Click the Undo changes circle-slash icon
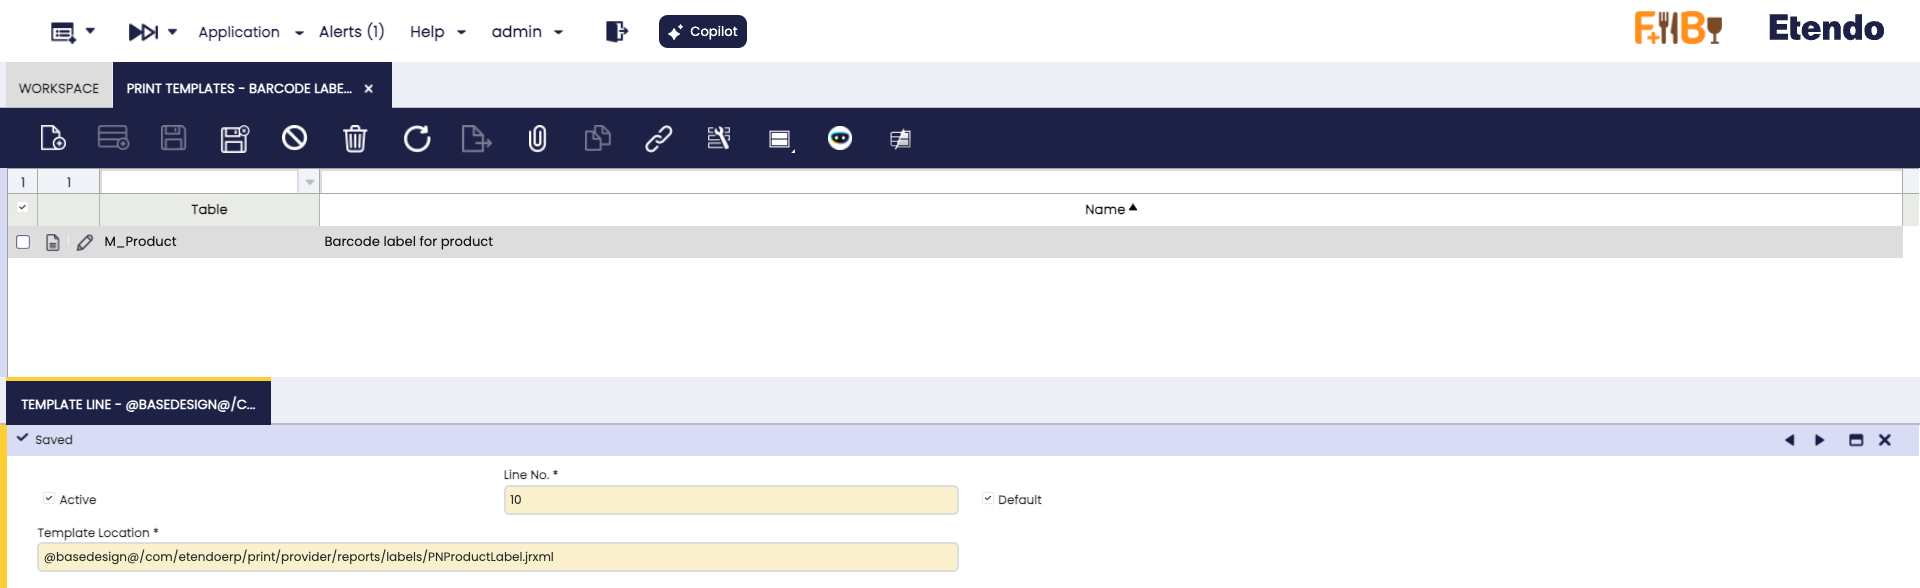The height and width of the screenshot is (588, 1920). point(294,138)
